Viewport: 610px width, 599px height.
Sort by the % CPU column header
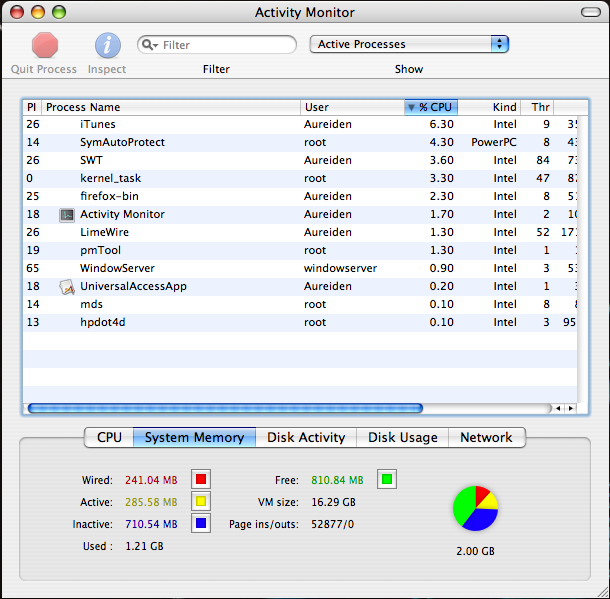tap(431, 107)
